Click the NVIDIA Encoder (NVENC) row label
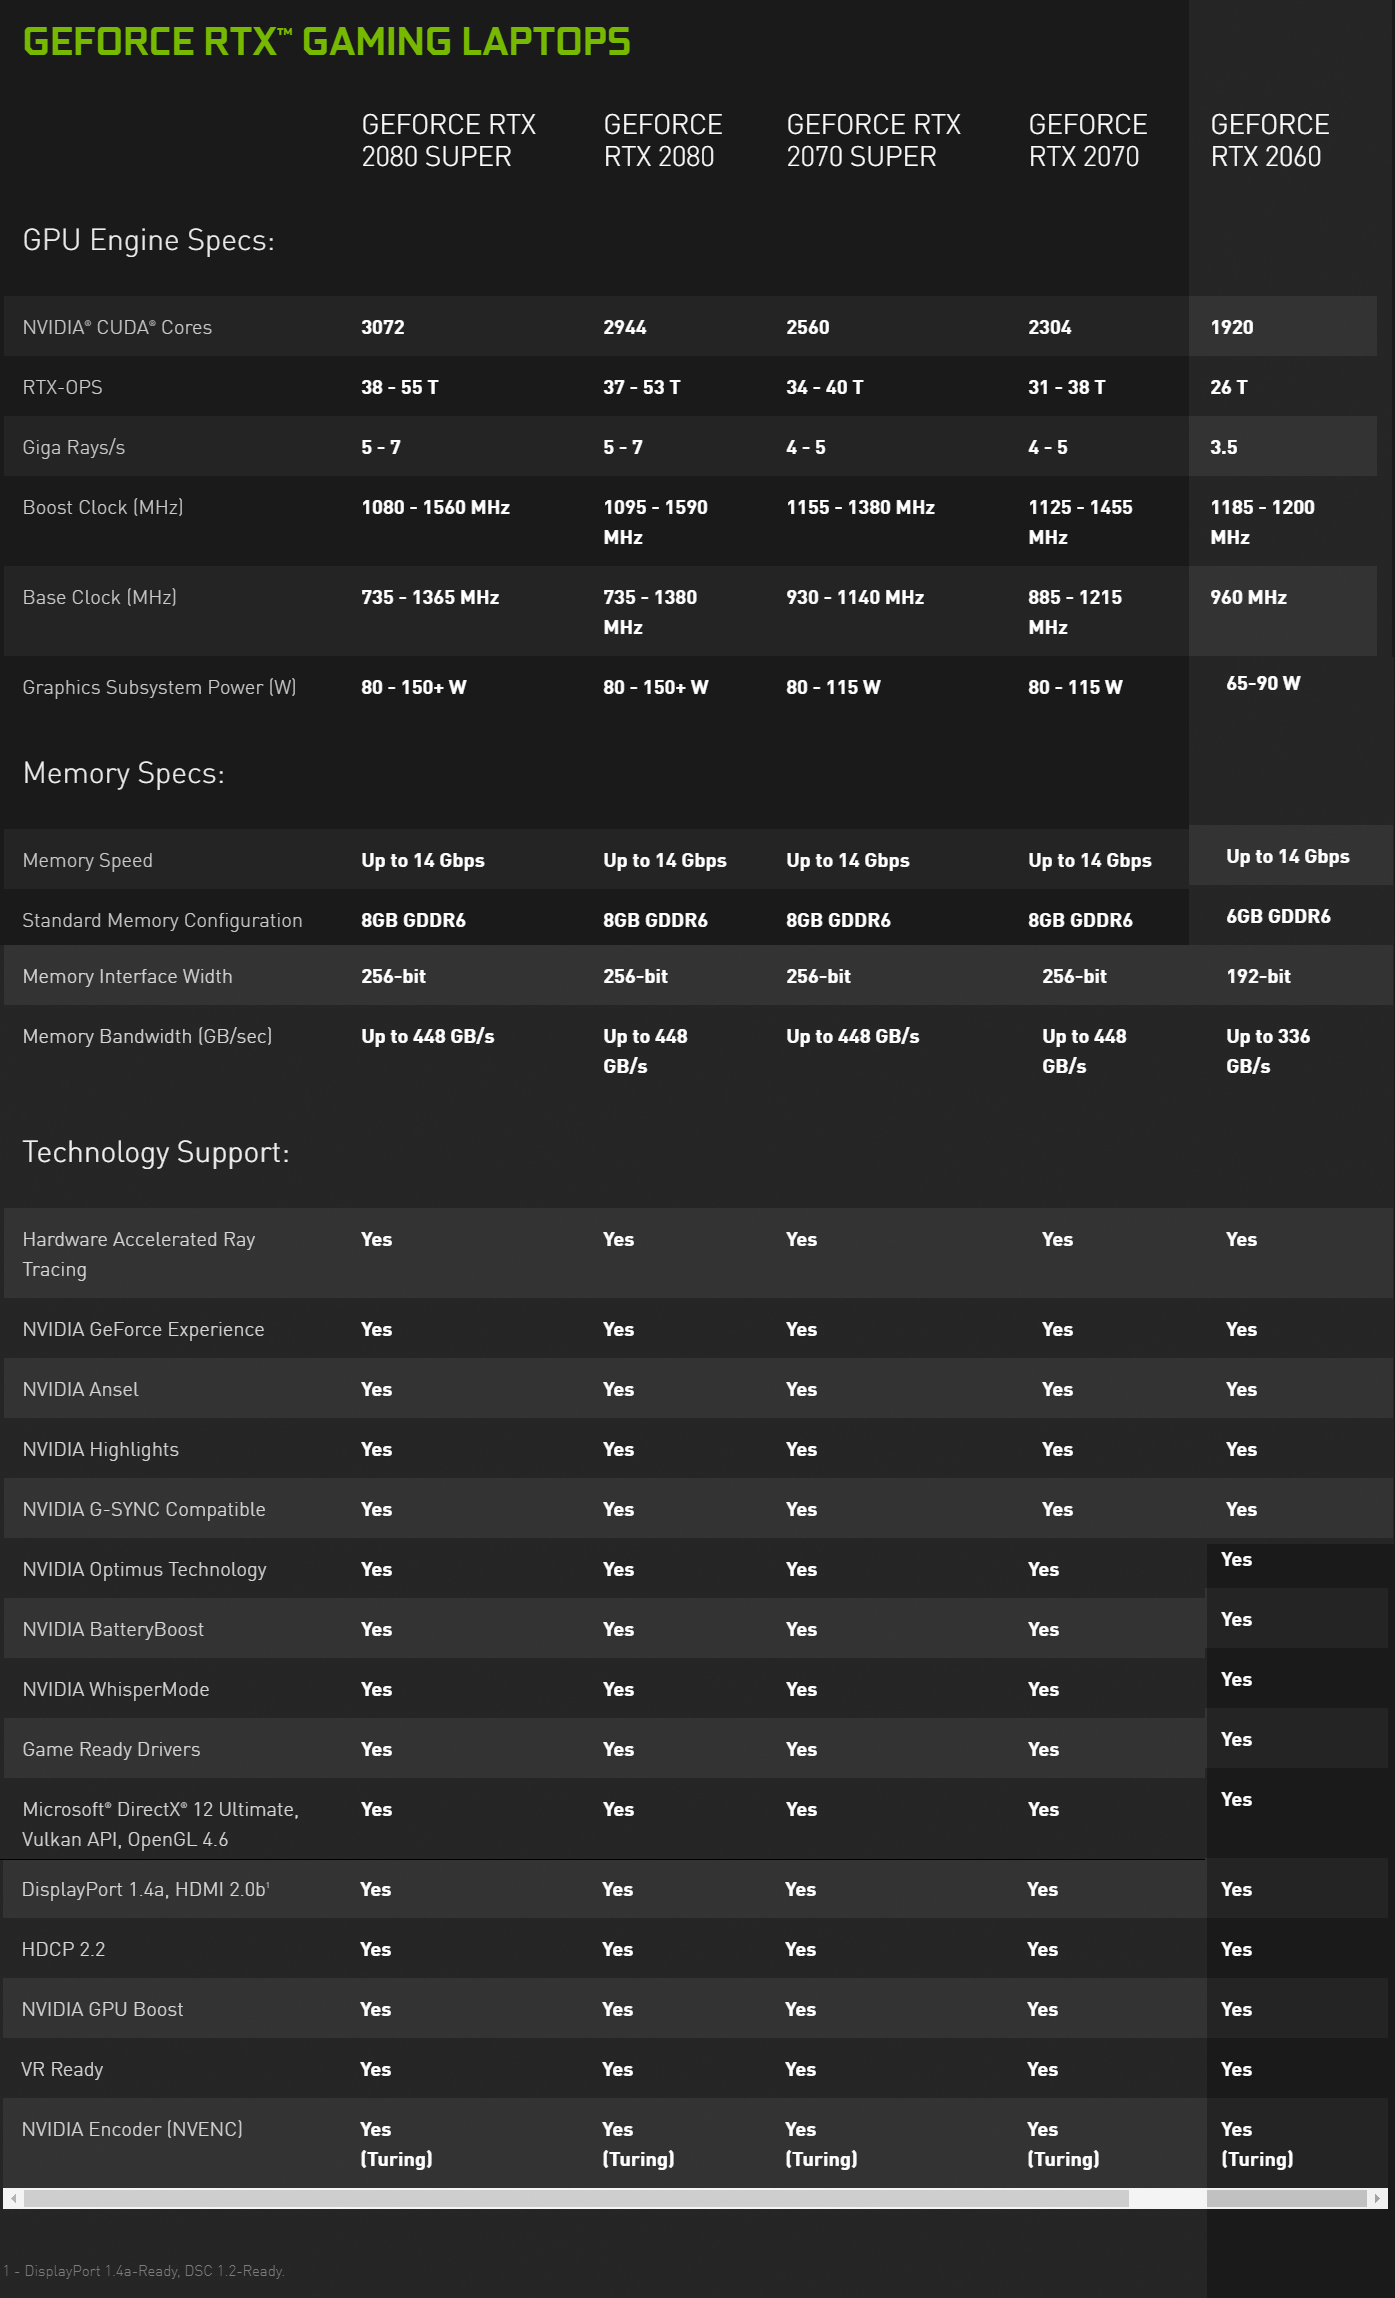The image size is (1395, 2298). pyautogui.click(x=132, y=2129)
